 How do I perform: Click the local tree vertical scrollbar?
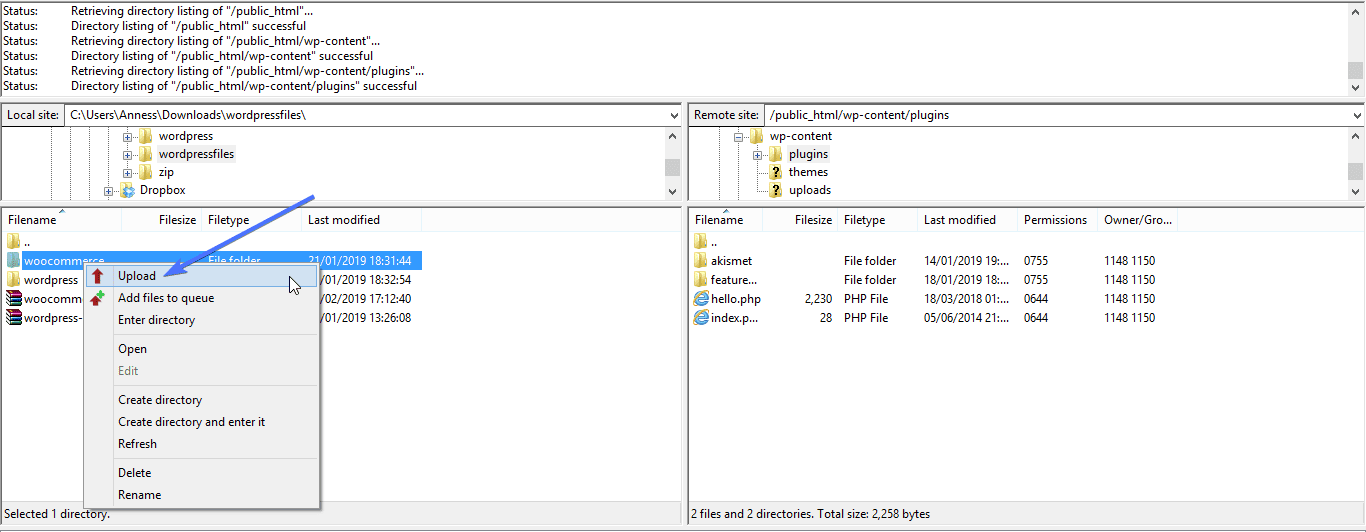pos(673,163)
